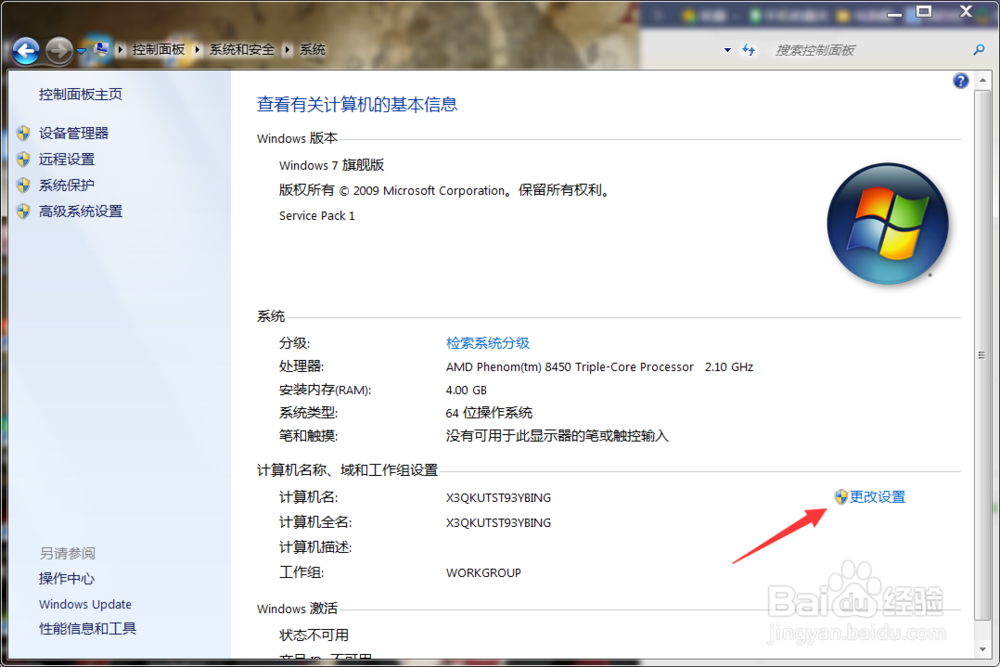Open 性能信息和工具 link
Screen dimensions: 1000x667
pyautogui.click(x=87, y=629)
